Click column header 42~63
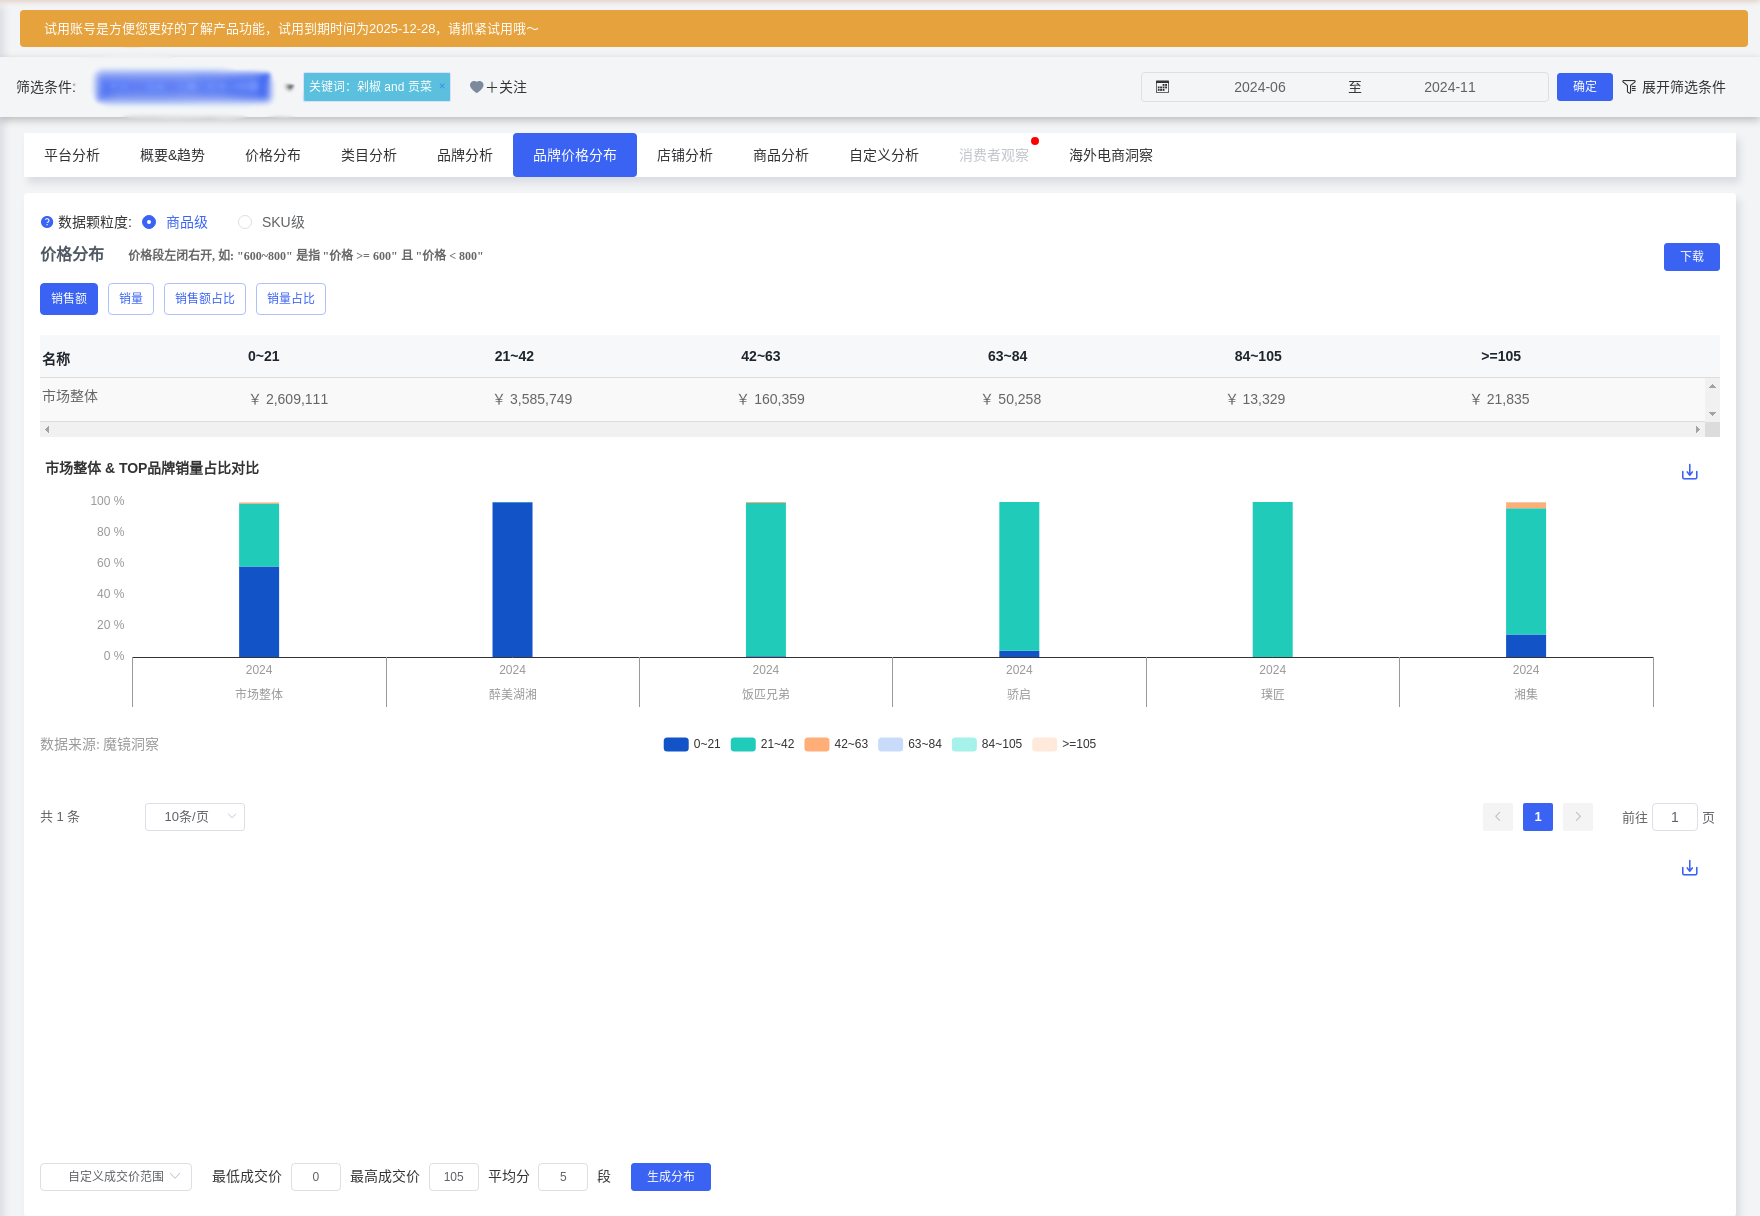Screen dimensions: 1760x1216 (761, 356)
